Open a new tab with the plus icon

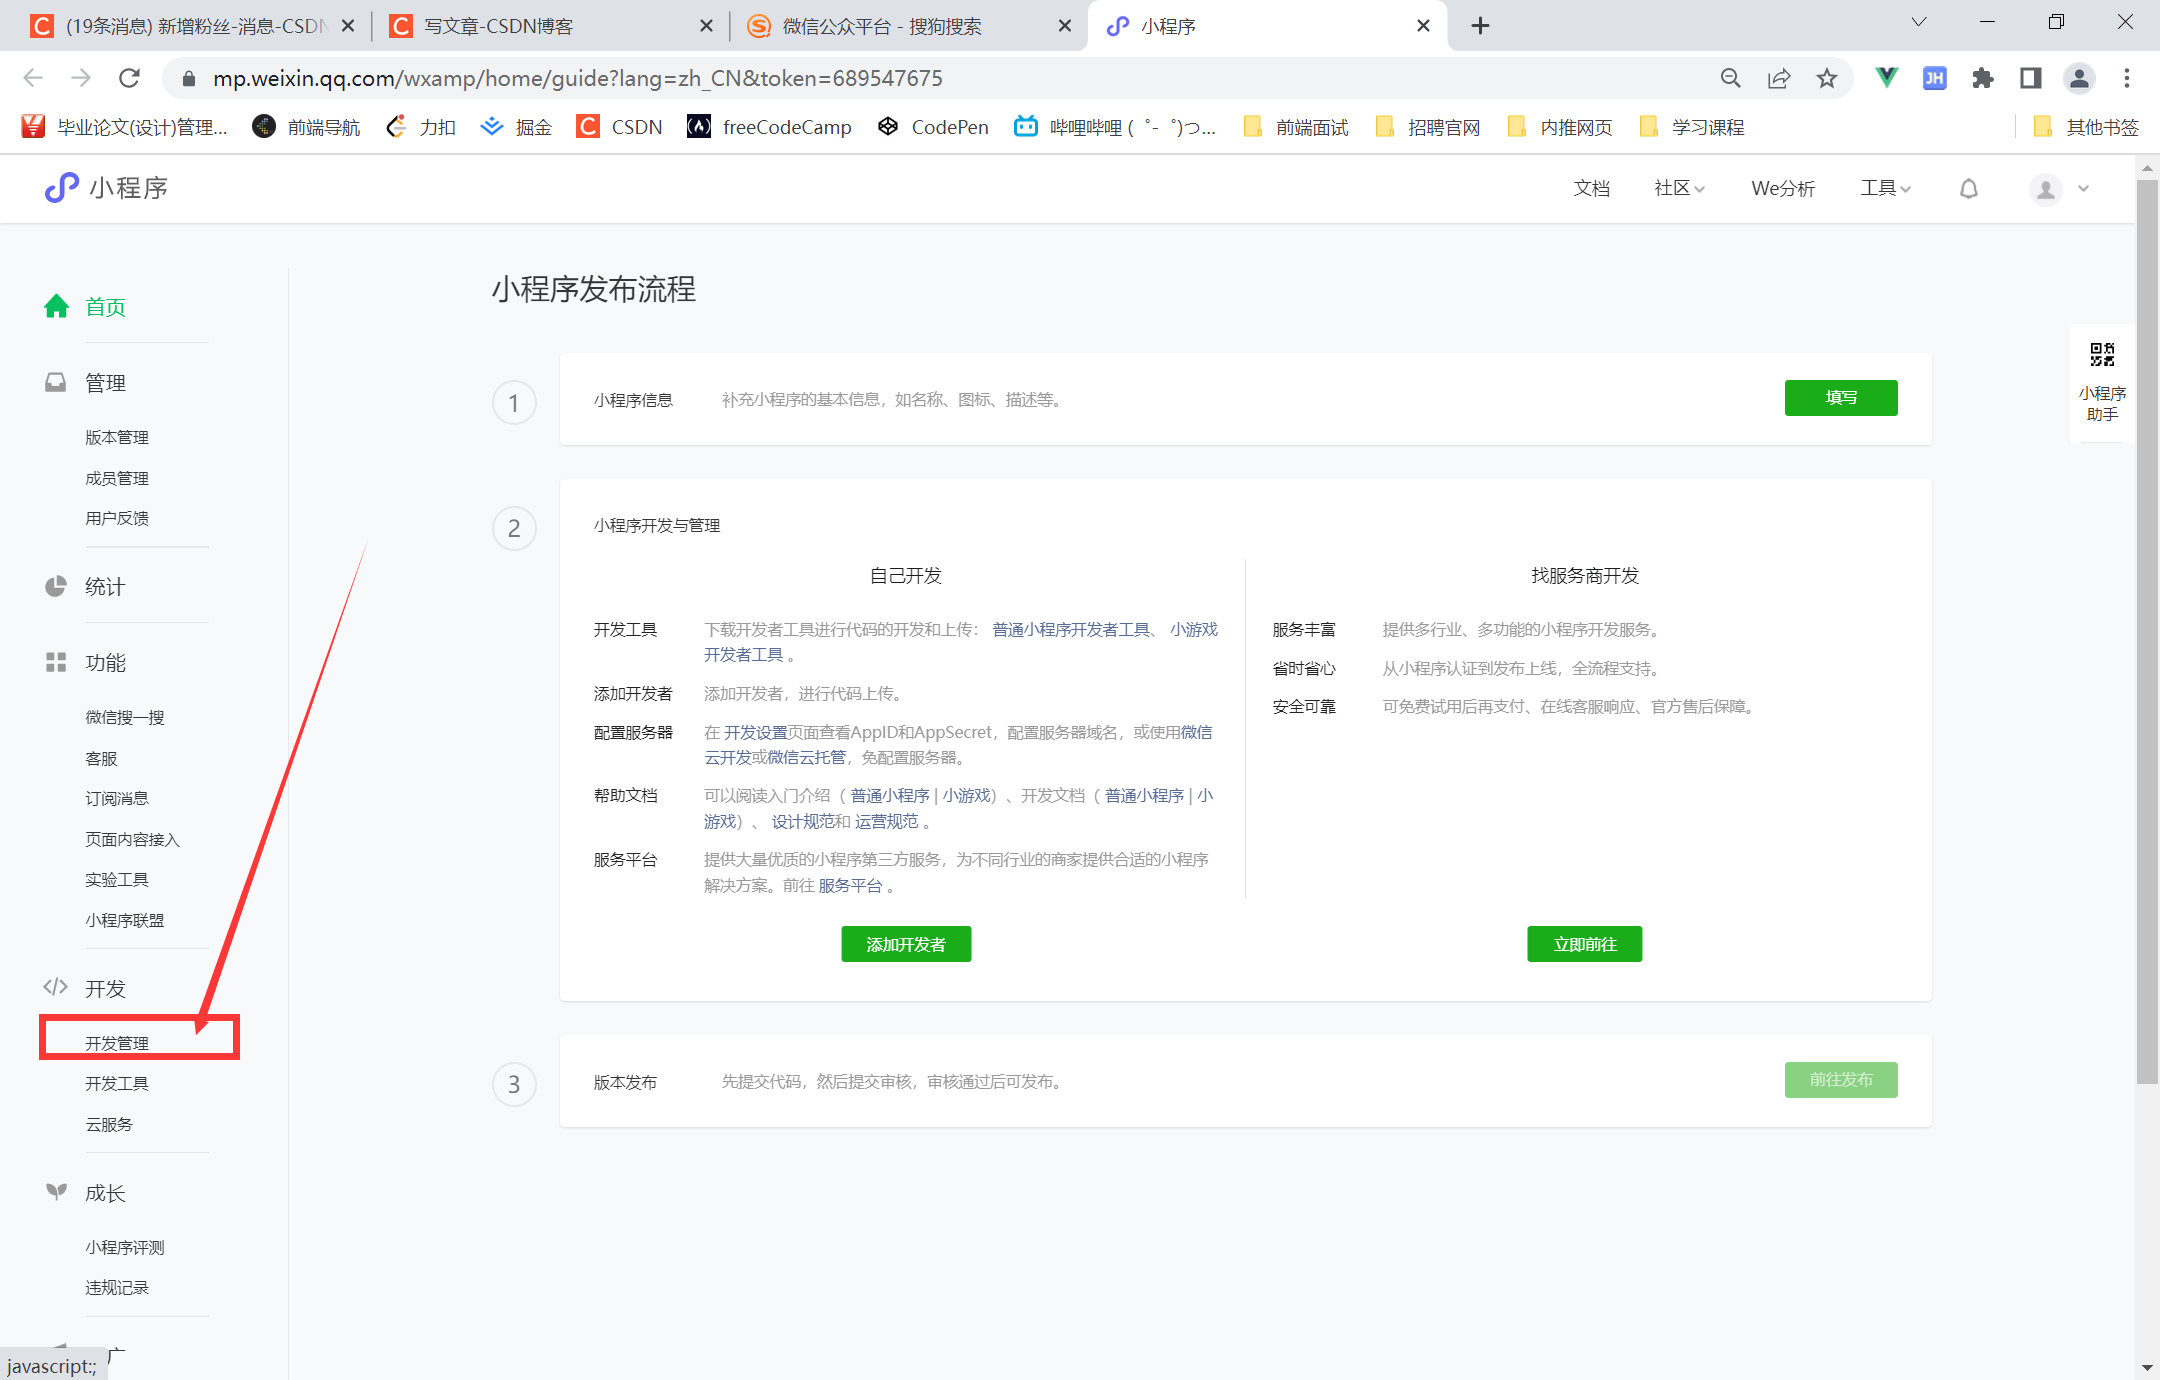point(1480,26)
